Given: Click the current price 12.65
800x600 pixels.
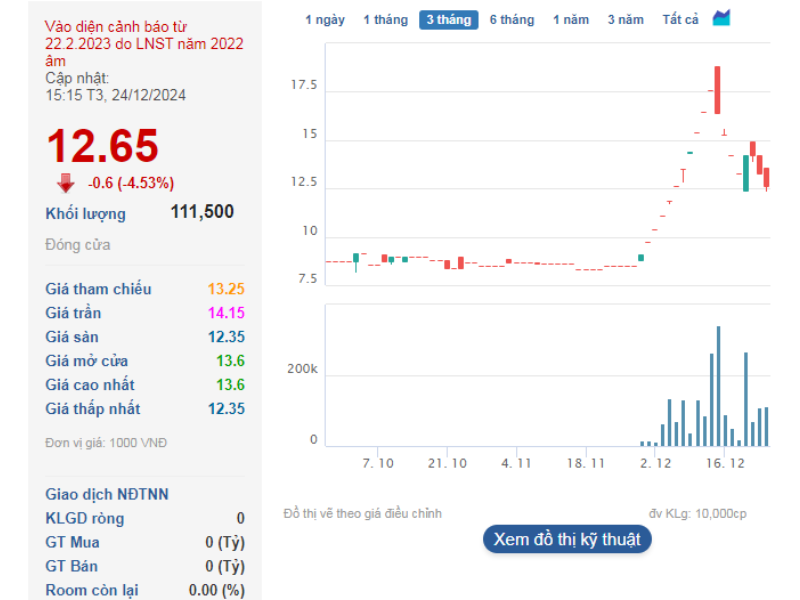Looking at the screenshot, I should 102,146.
